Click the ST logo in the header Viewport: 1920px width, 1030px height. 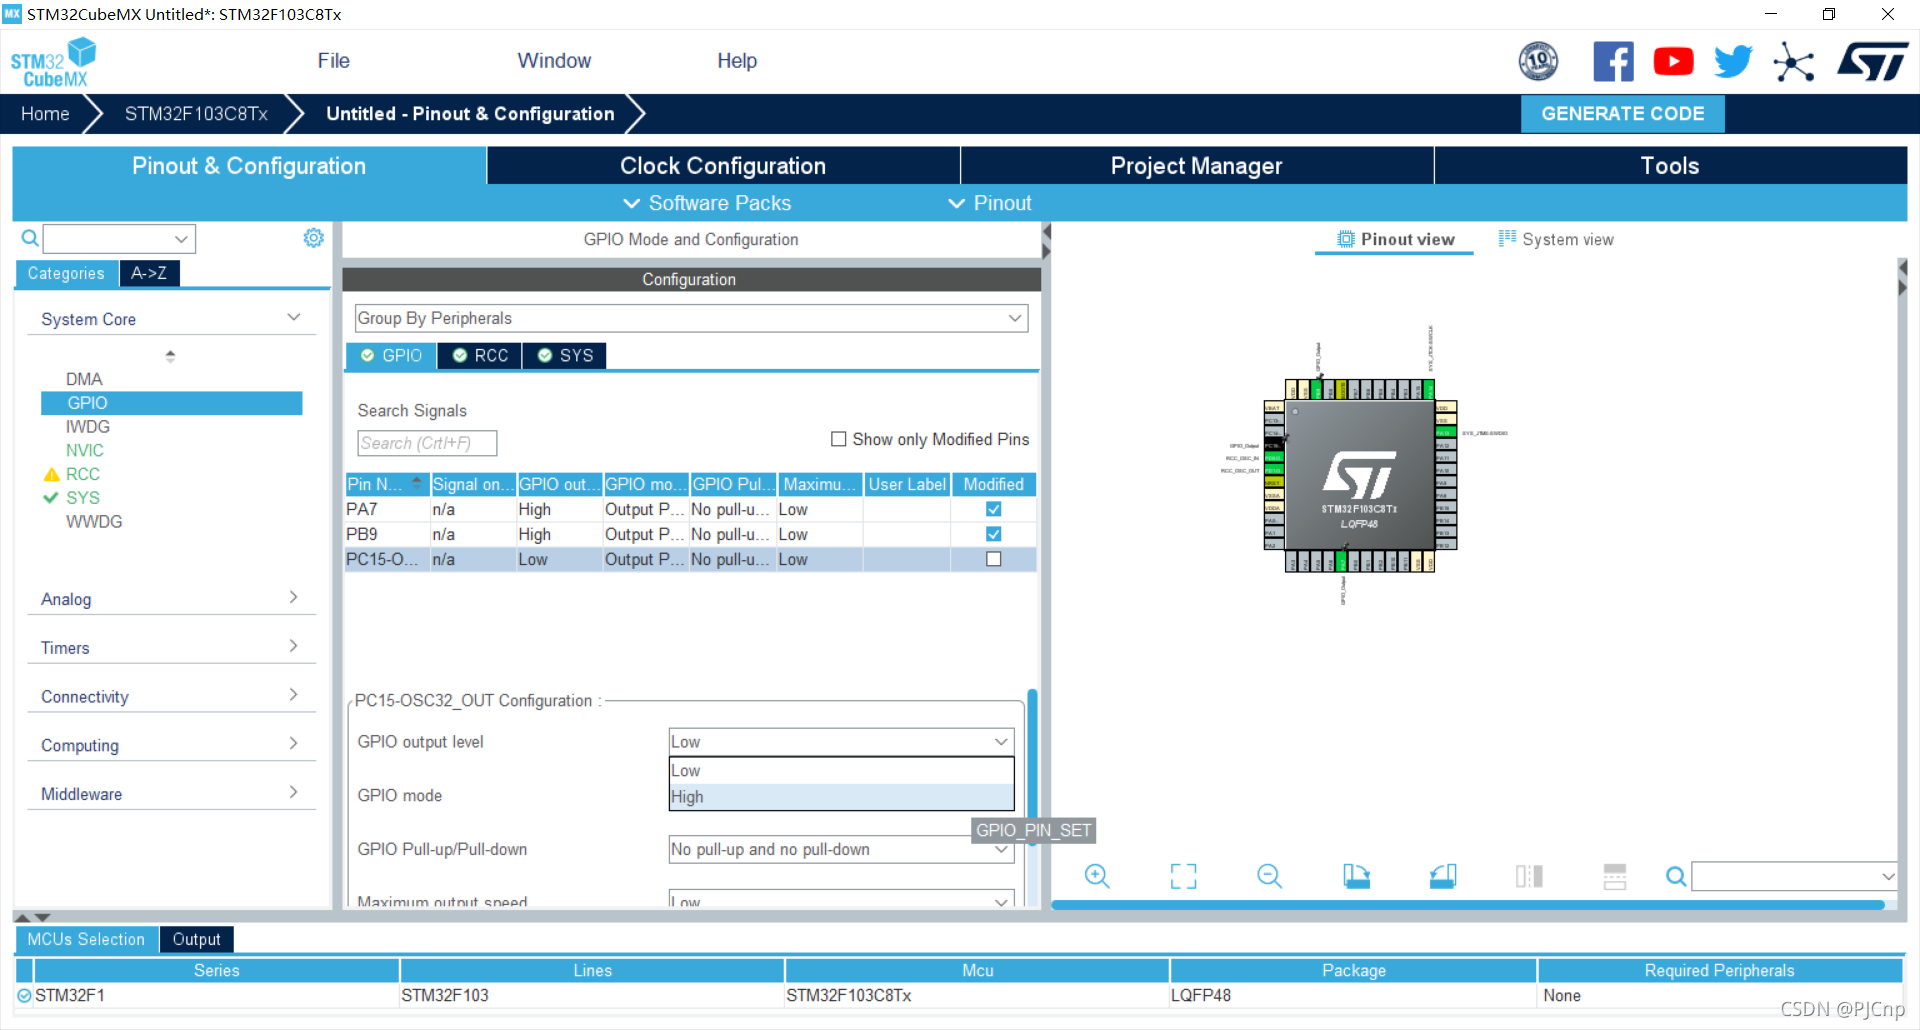1872,61
